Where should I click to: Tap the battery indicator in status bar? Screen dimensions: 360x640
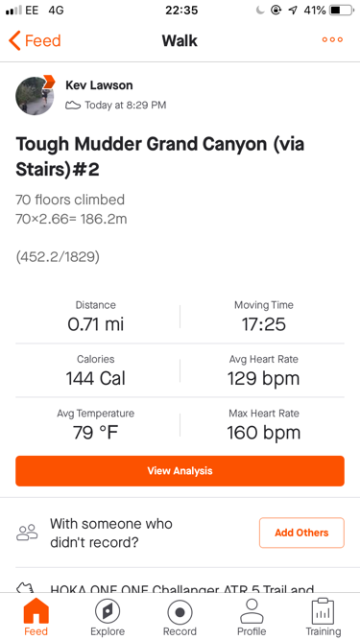[341, 11]
